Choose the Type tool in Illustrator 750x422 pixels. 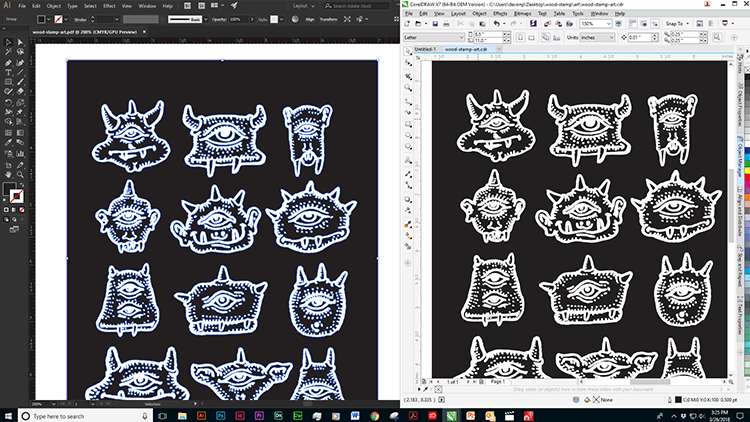click(8, 72)
